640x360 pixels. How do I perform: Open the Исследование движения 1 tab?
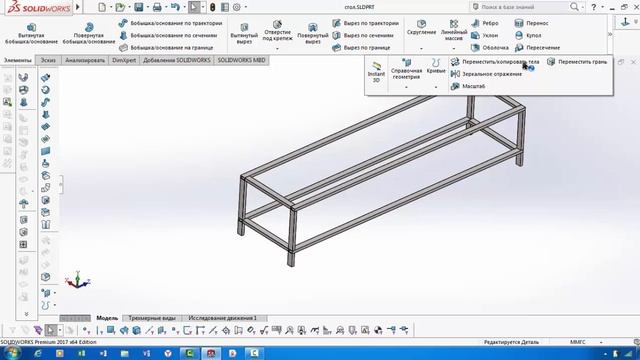click(x=223, y=318)
